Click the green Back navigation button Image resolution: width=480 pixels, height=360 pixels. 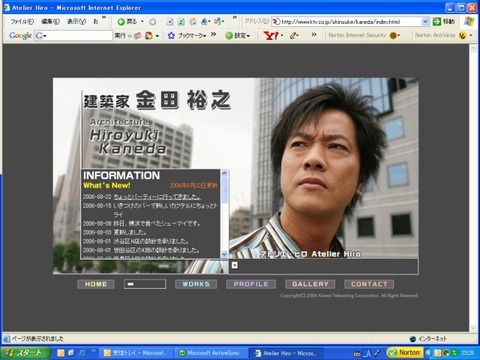127,22
